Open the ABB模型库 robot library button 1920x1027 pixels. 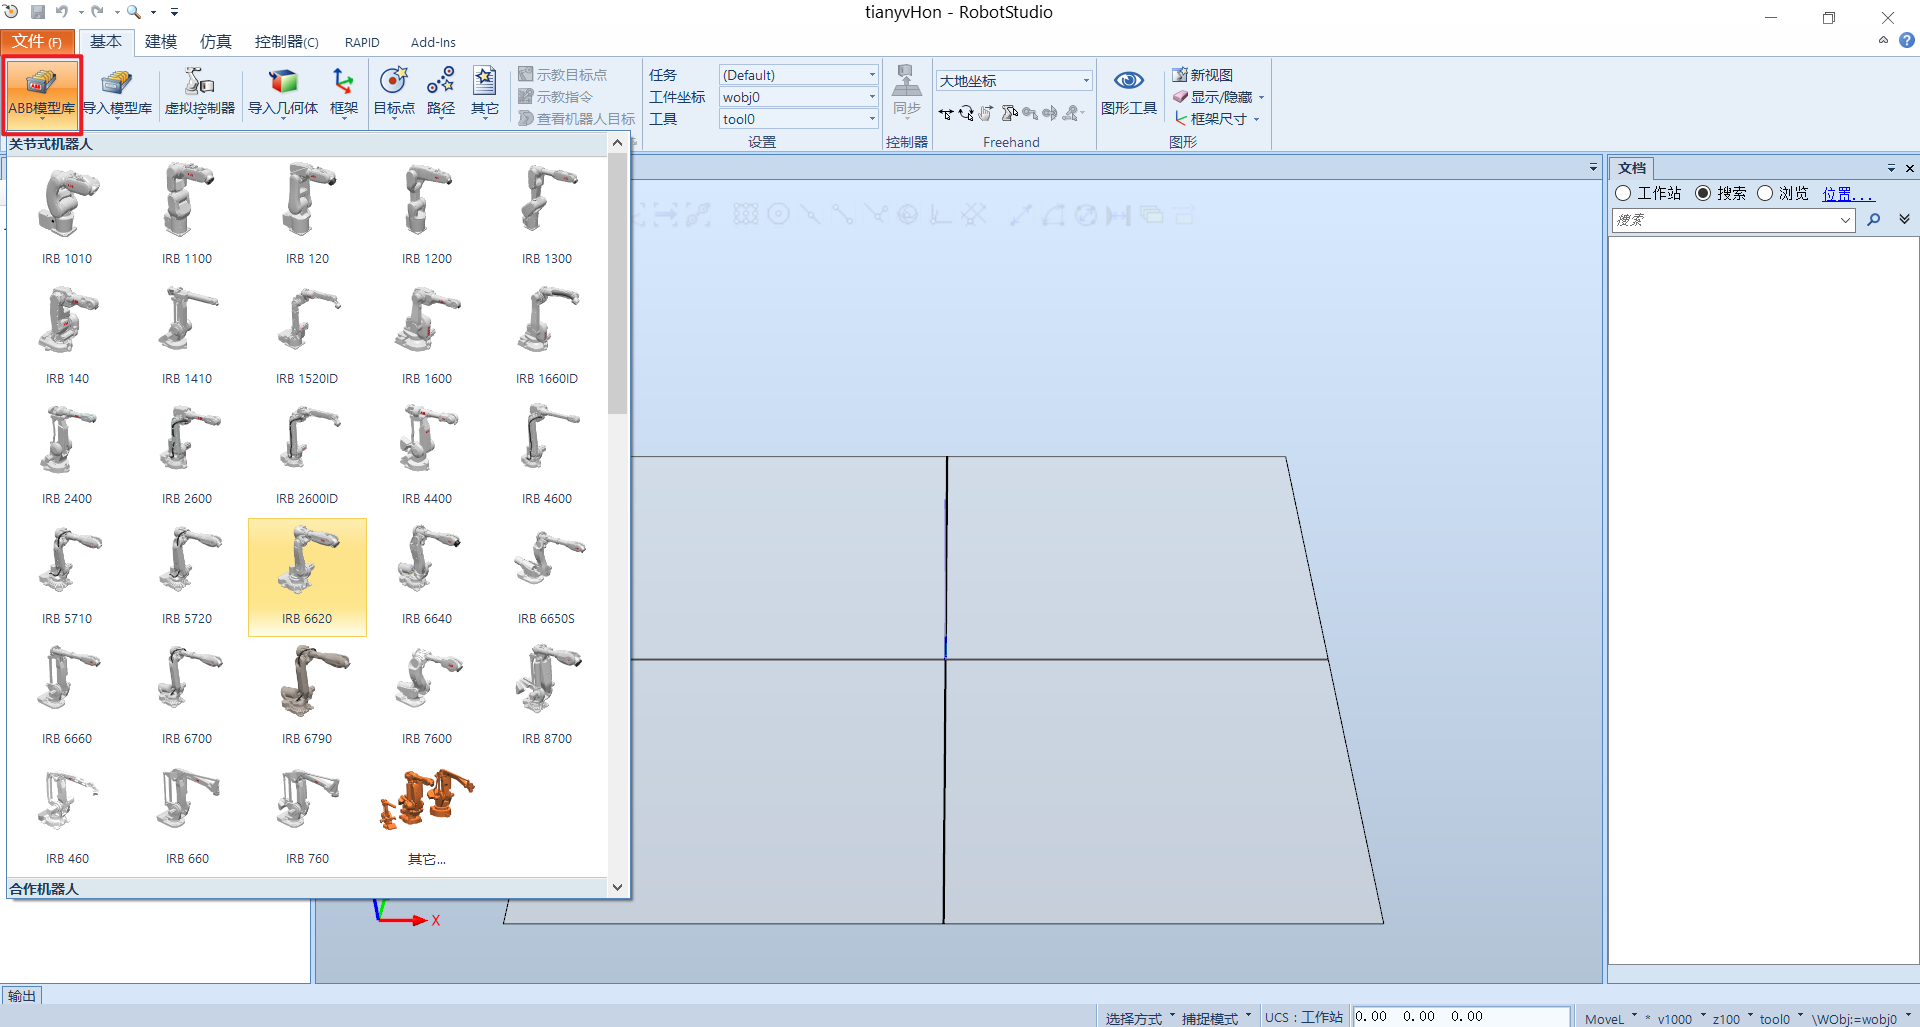pos(42,95)
